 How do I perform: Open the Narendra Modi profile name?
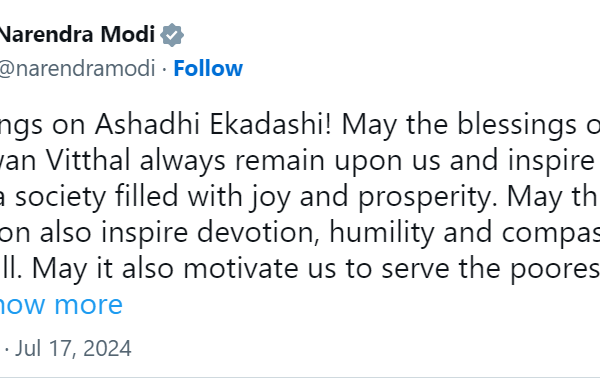tap(77, 34)
